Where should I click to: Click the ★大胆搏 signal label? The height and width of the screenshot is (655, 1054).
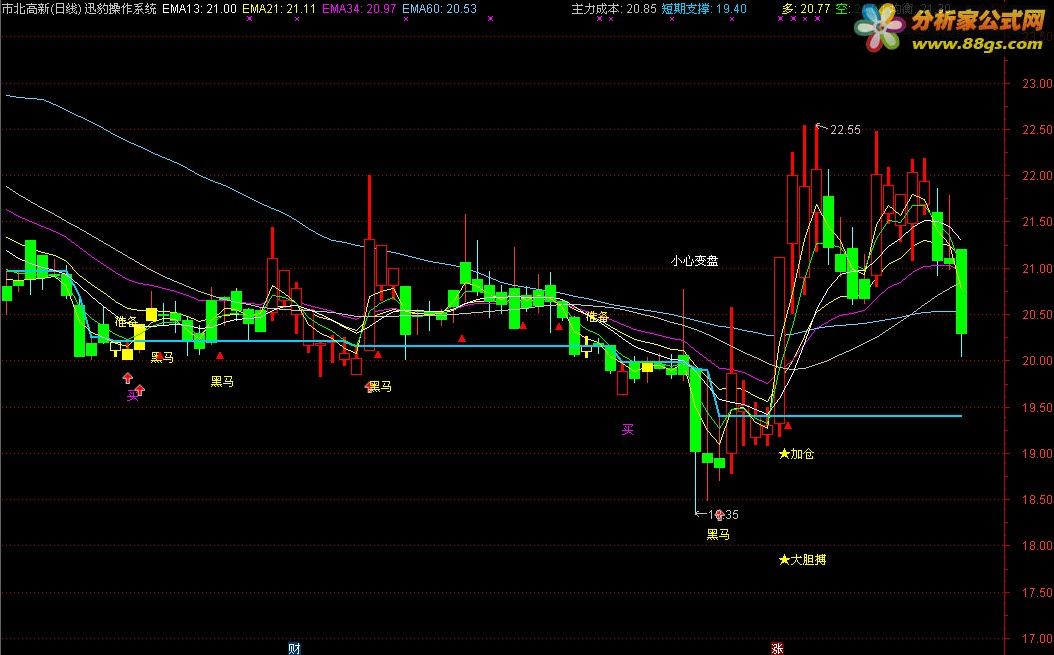802,560
